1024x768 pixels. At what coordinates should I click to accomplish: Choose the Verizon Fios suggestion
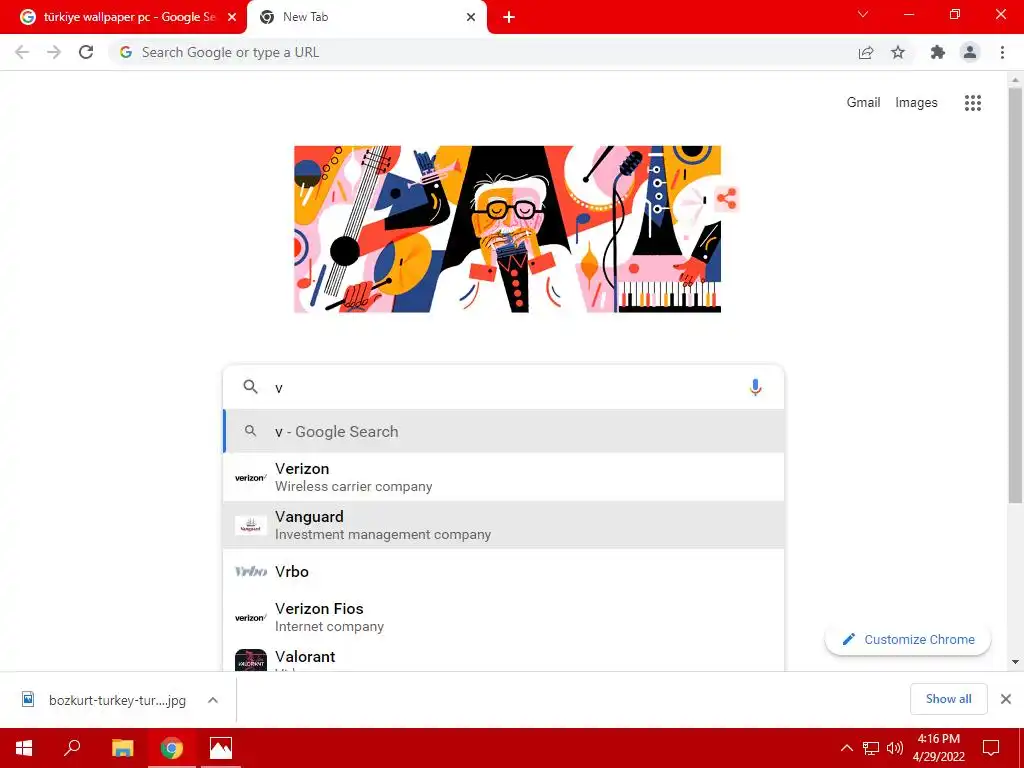tap(504, 617)
